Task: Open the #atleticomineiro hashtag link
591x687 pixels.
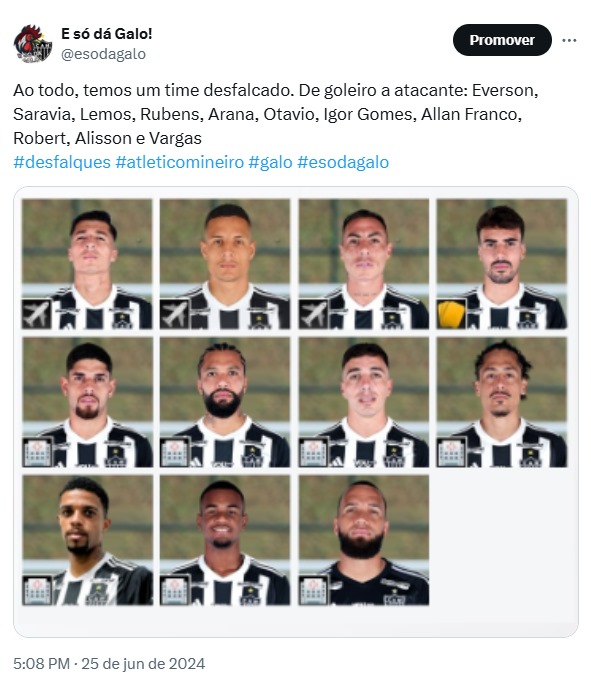Action: (180, 162)
